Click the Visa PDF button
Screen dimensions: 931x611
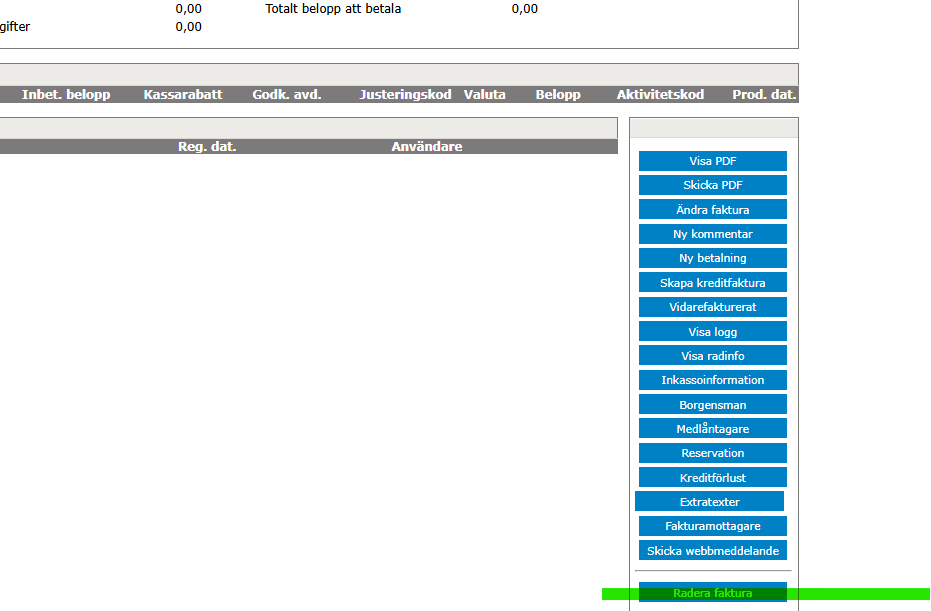[x=712, y=161]
